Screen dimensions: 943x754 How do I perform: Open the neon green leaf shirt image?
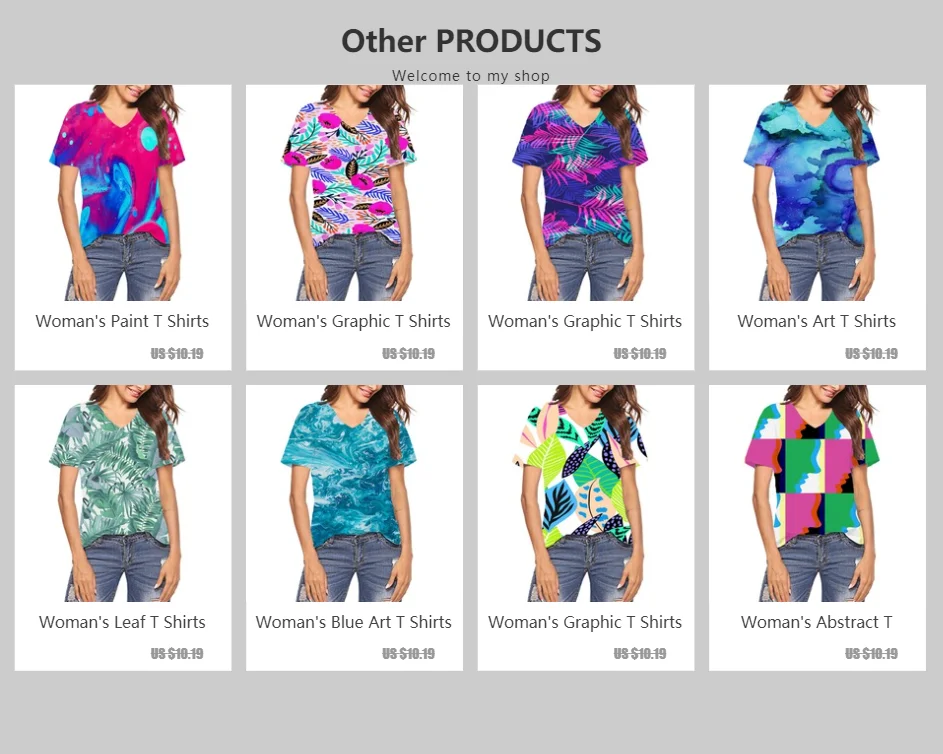586,493
